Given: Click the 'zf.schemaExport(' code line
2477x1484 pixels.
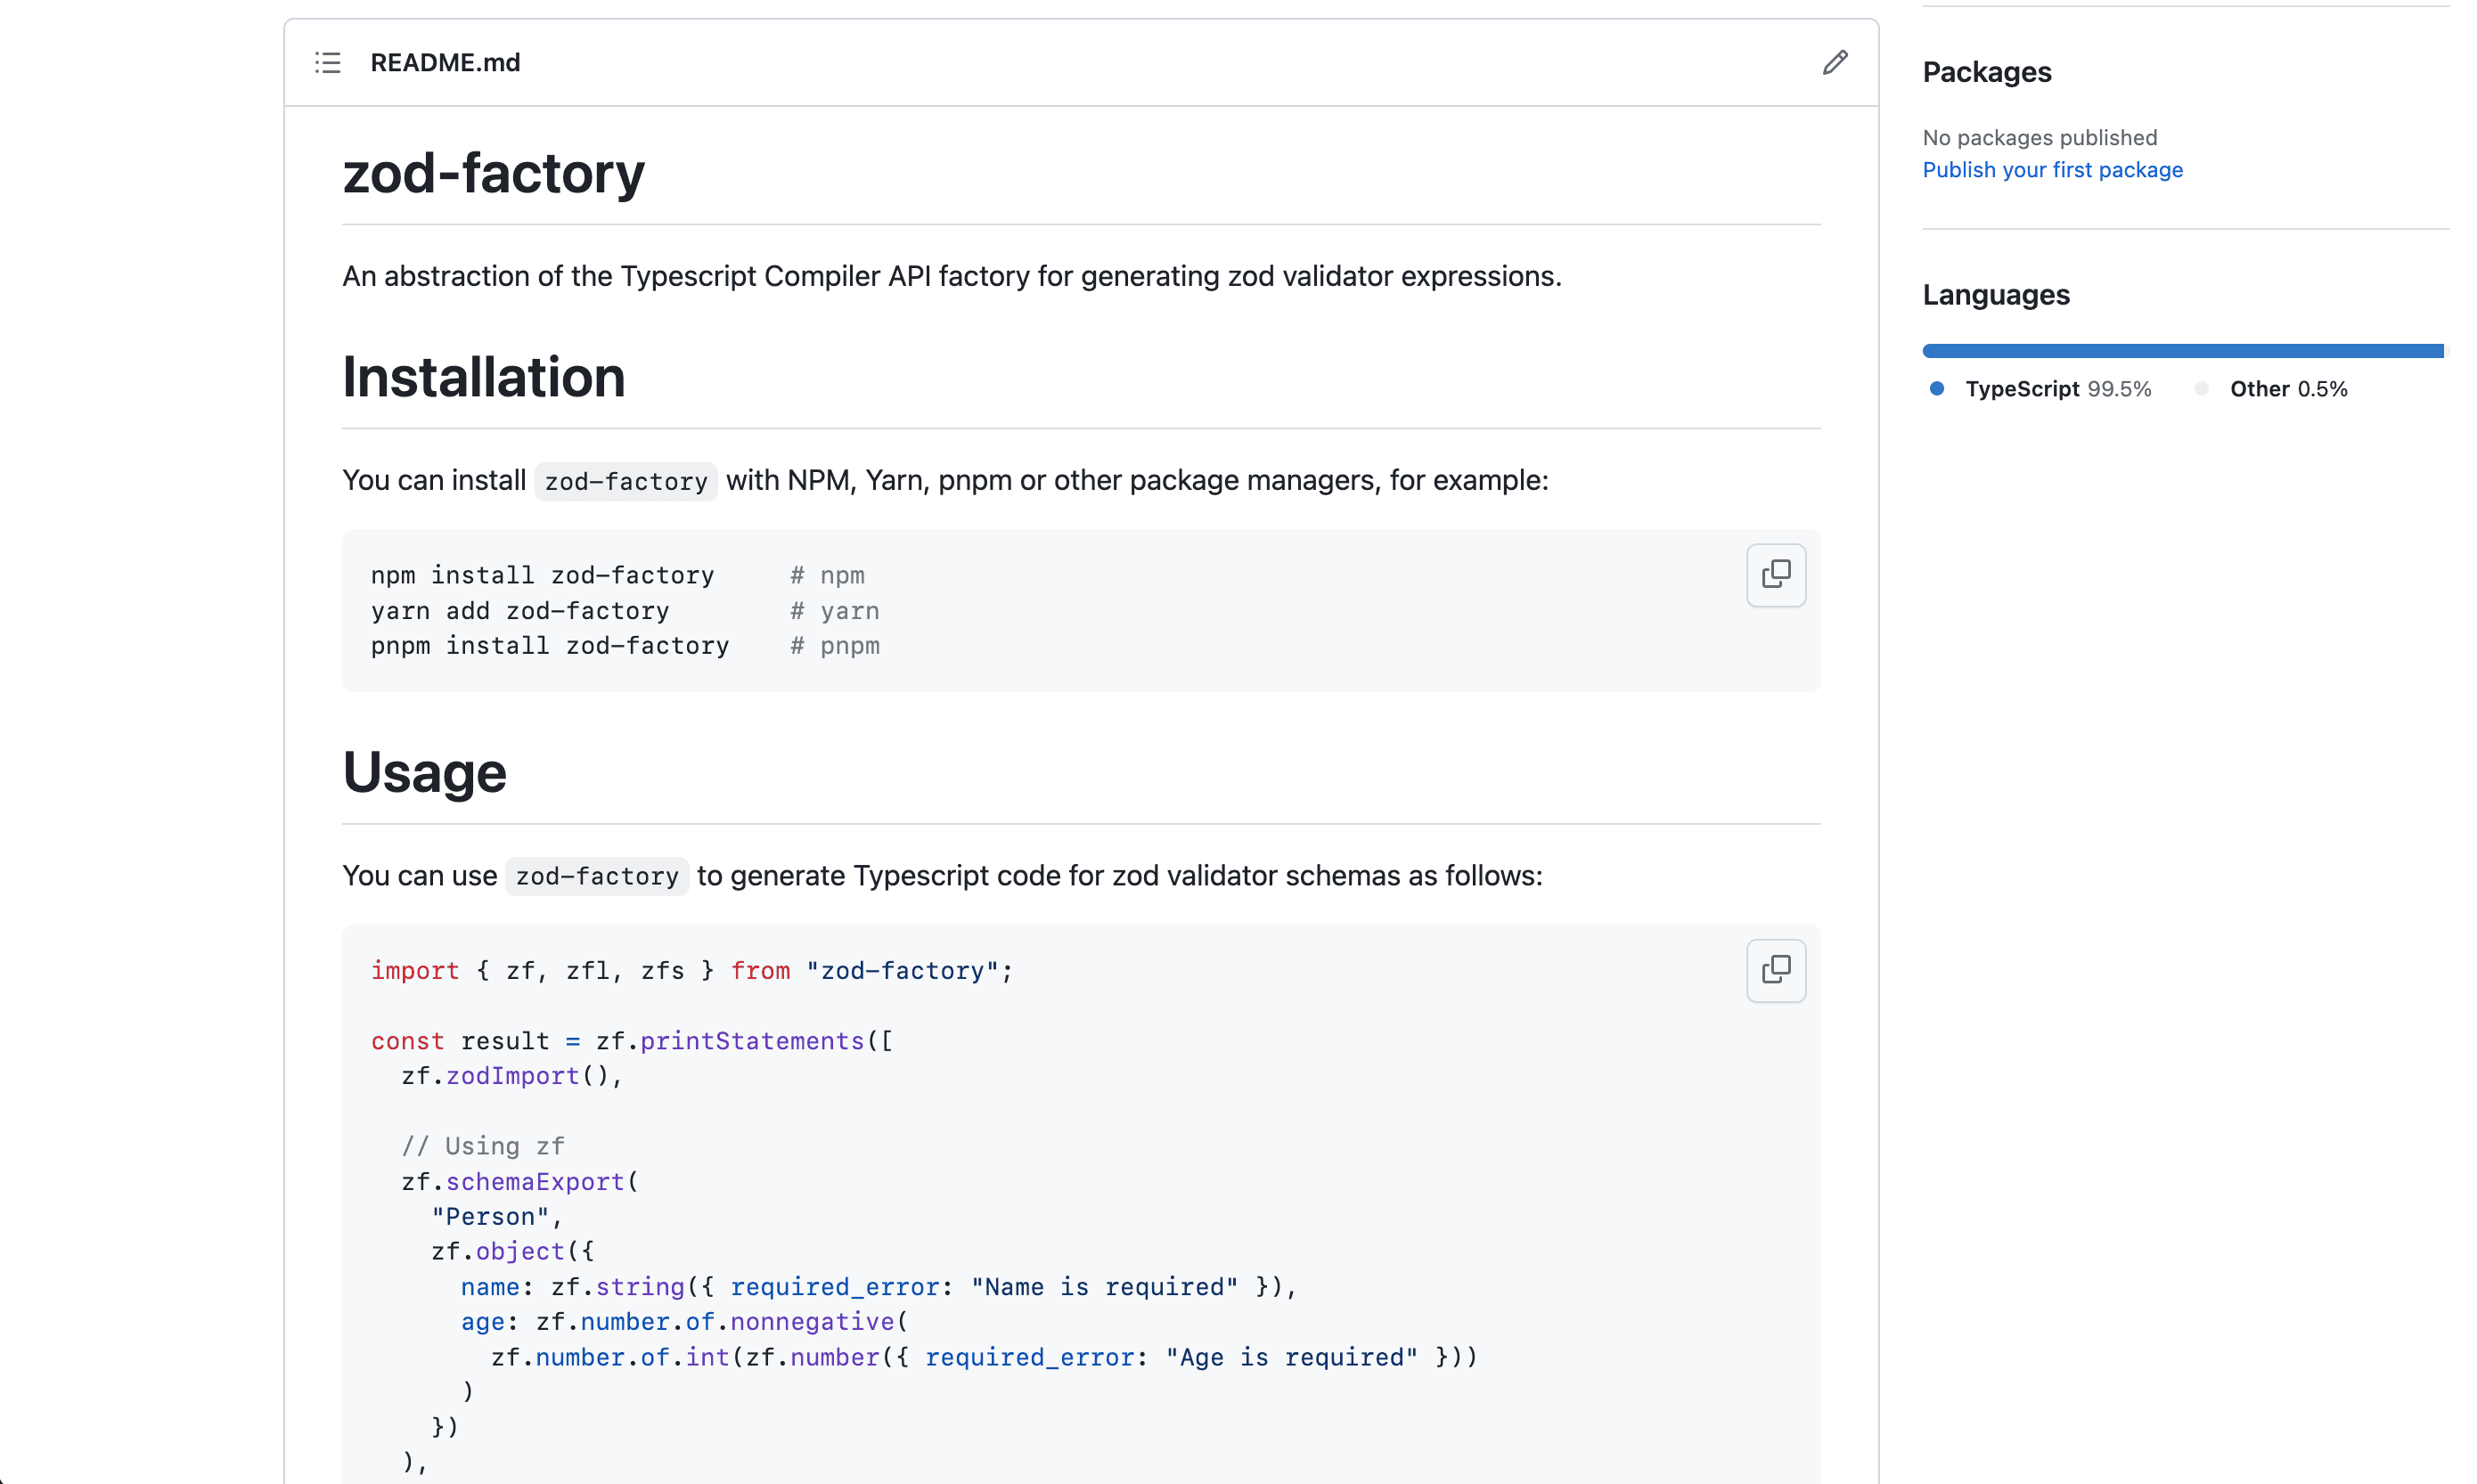Looking at the screenshot, I should point(520,1181).
